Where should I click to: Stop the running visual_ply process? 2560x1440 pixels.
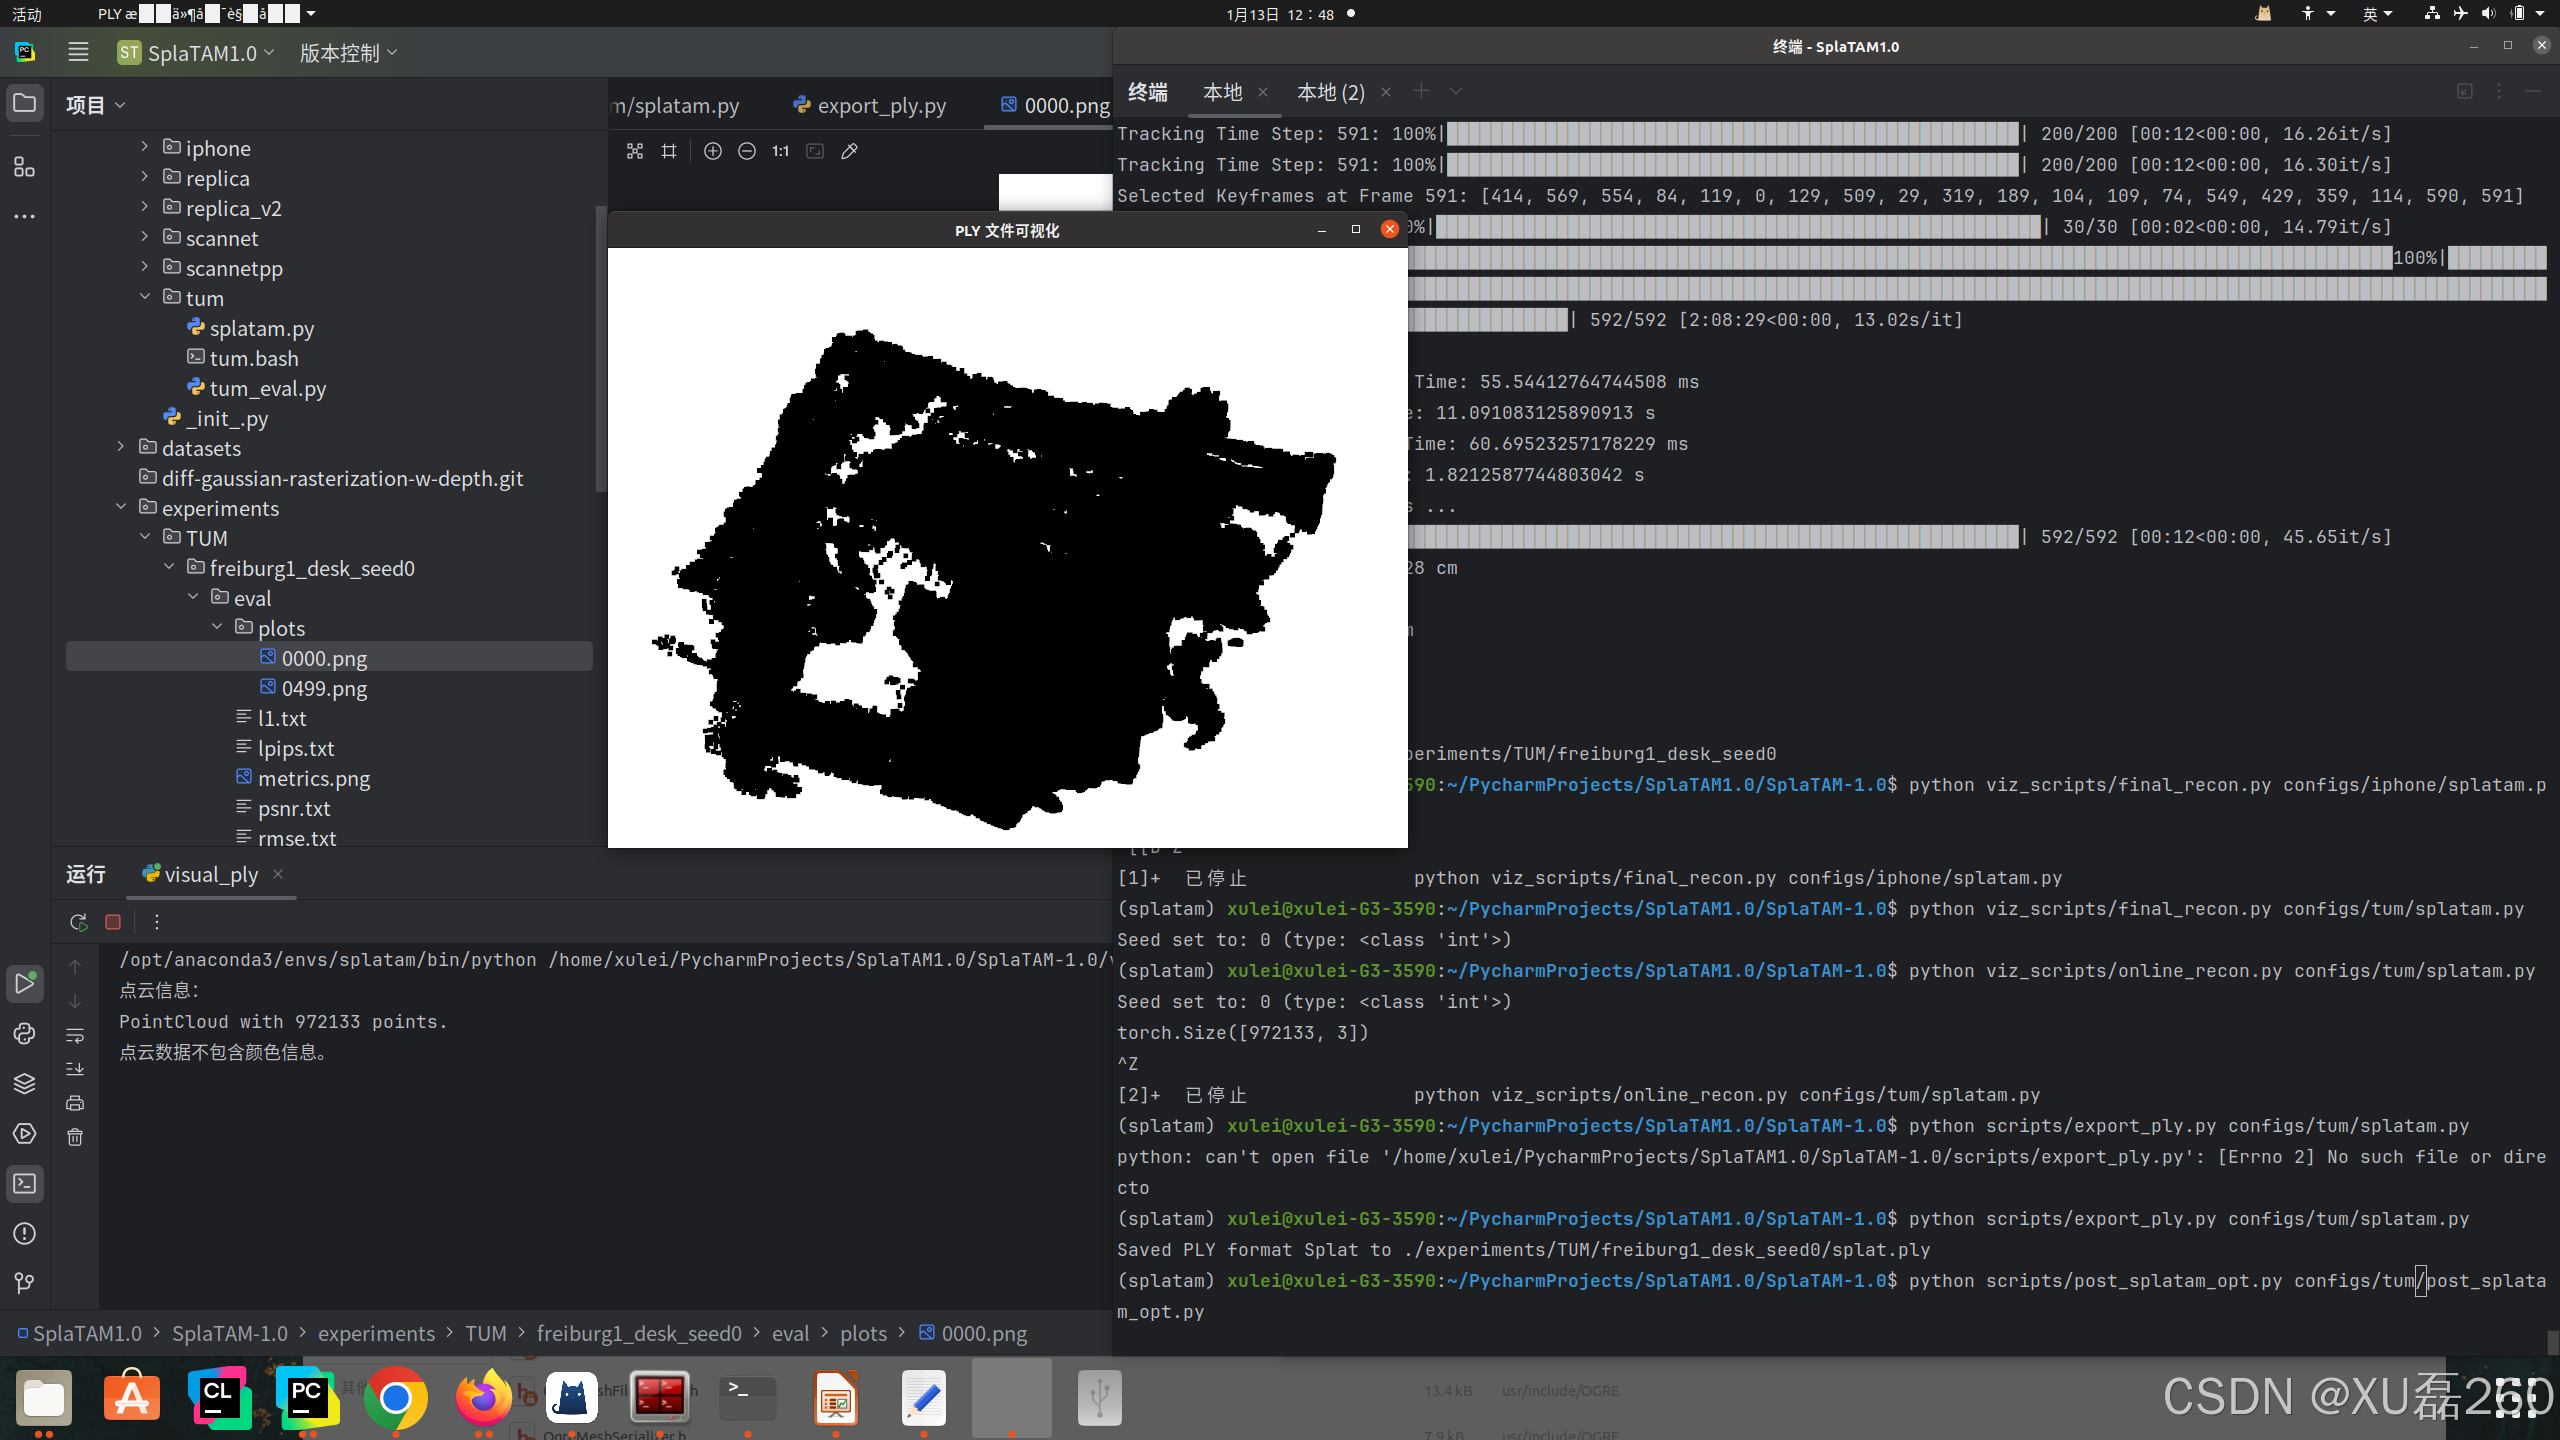pyautogui.click(x=112, y=922)
